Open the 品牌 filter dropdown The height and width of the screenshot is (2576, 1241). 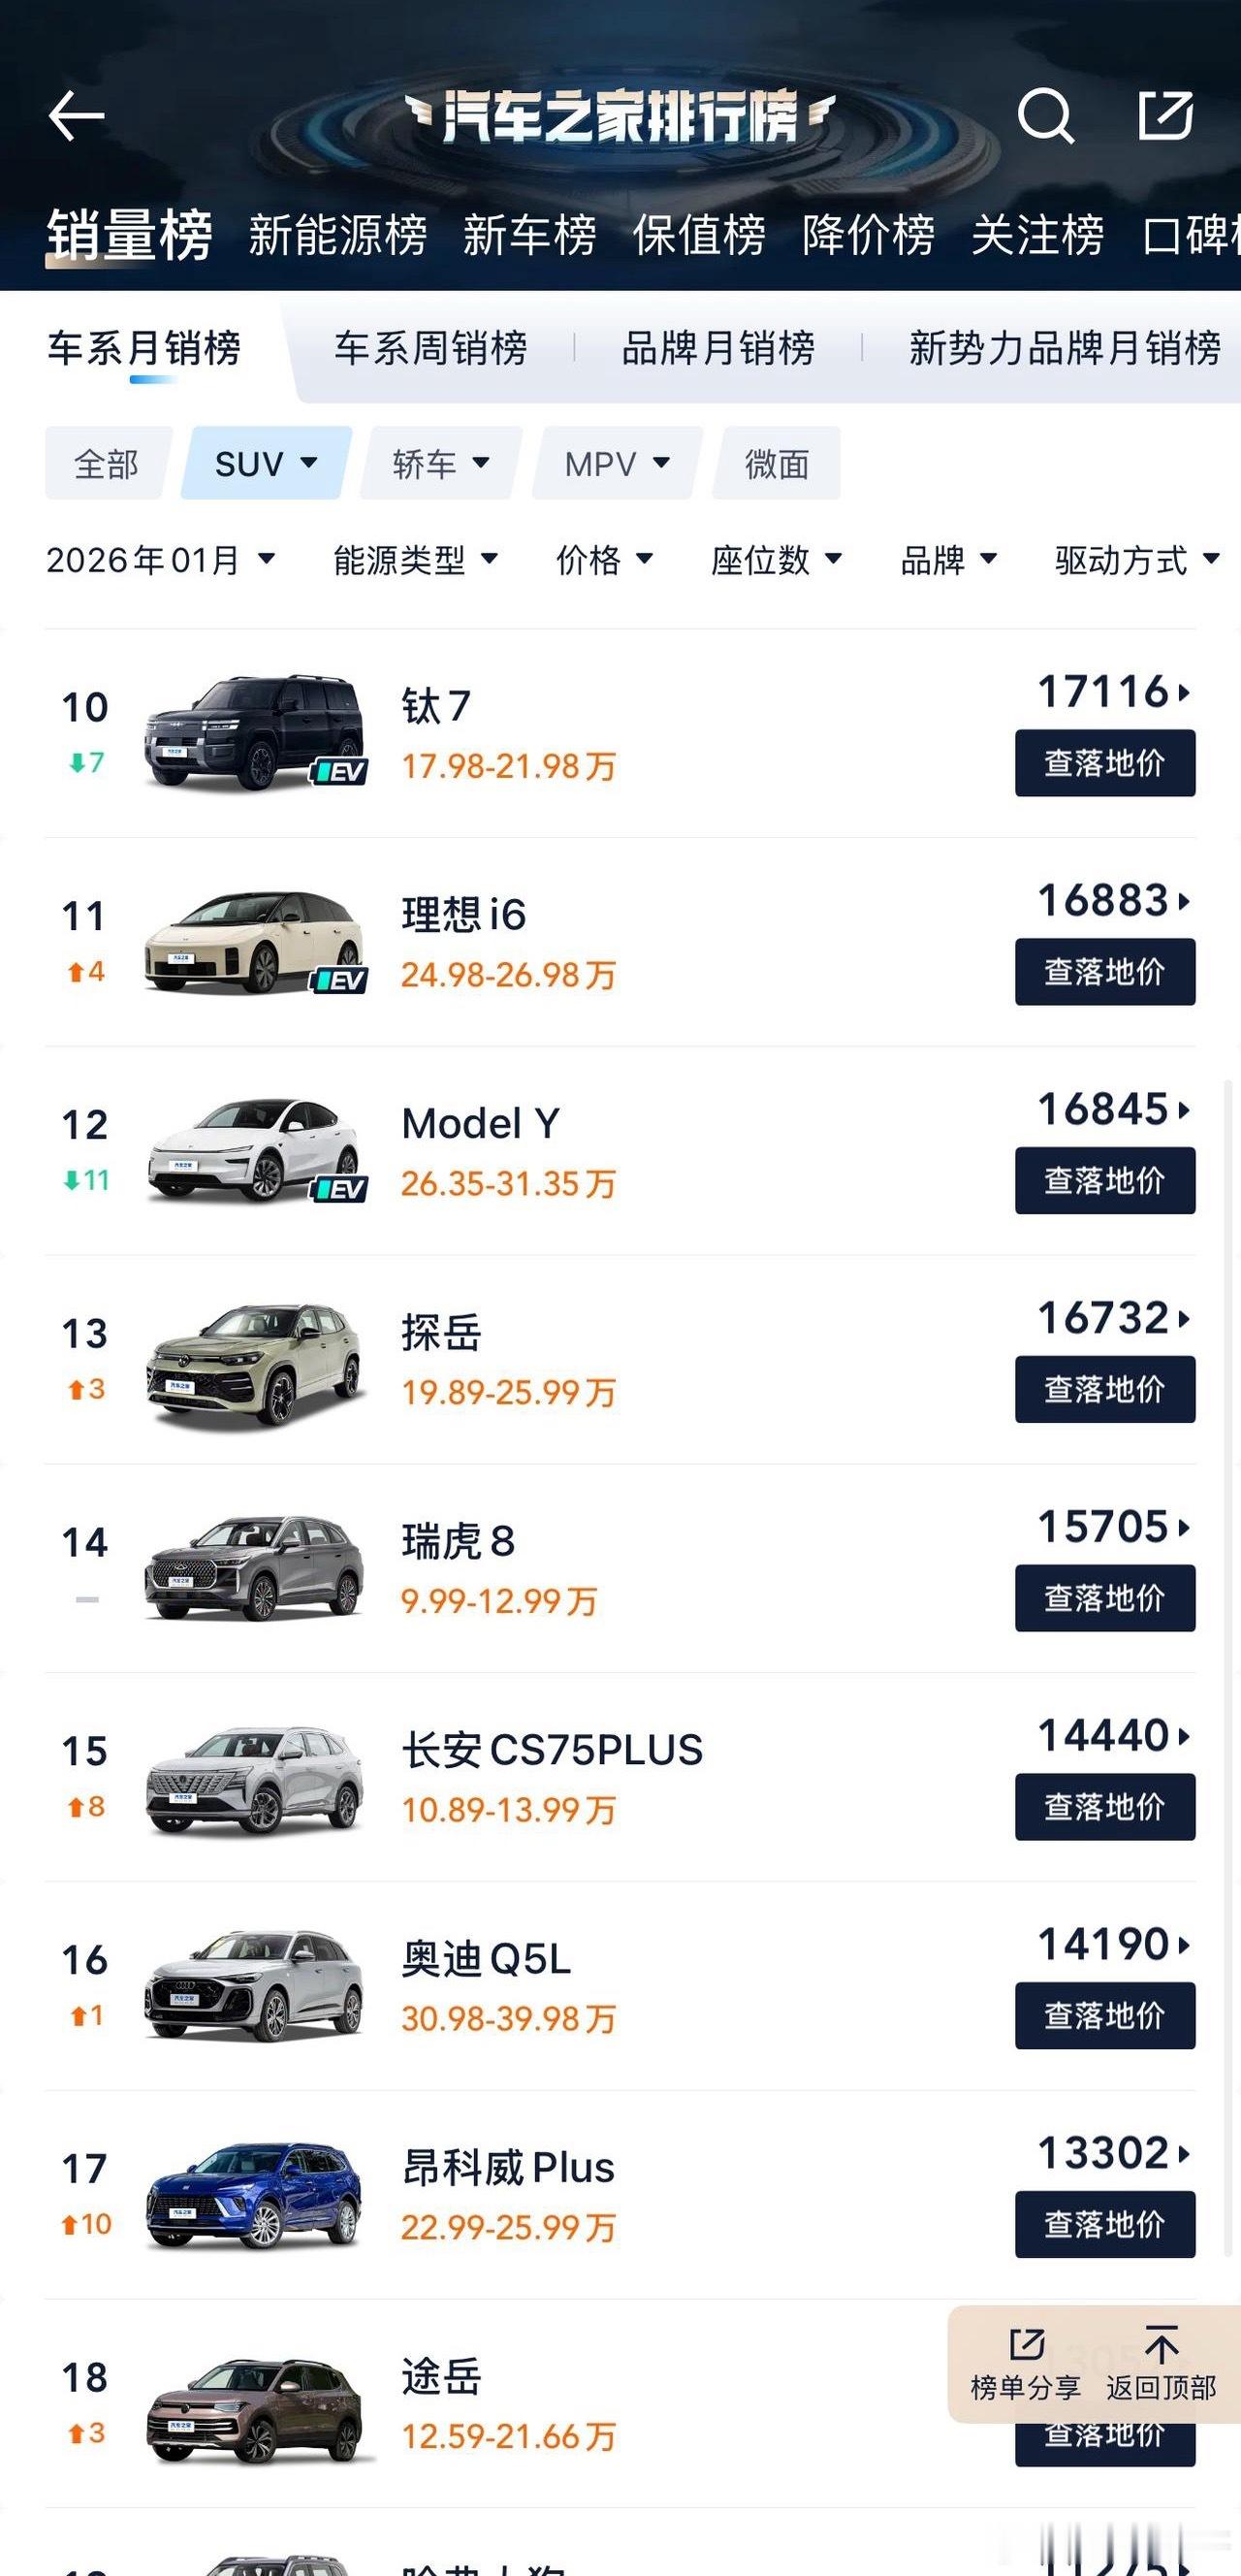948,559
